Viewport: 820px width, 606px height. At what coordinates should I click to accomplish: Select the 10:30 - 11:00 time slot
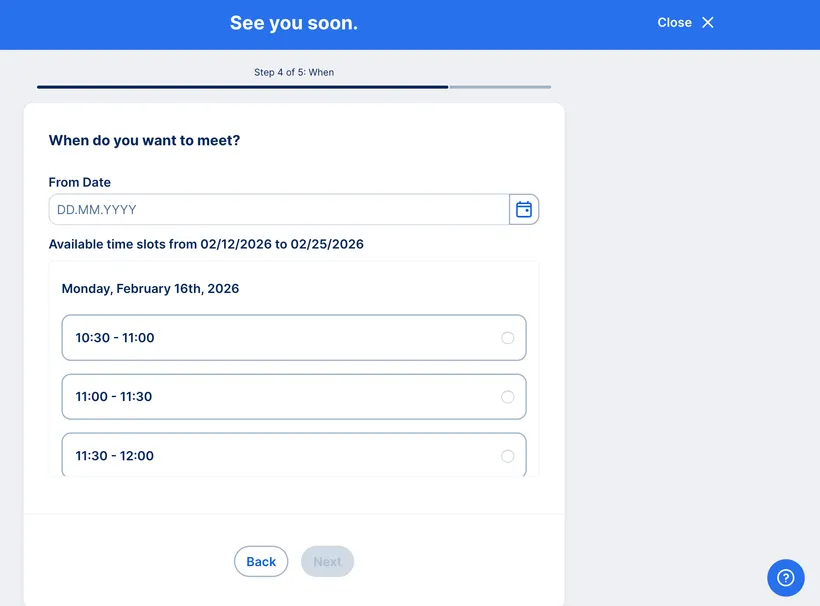point(293,337)
